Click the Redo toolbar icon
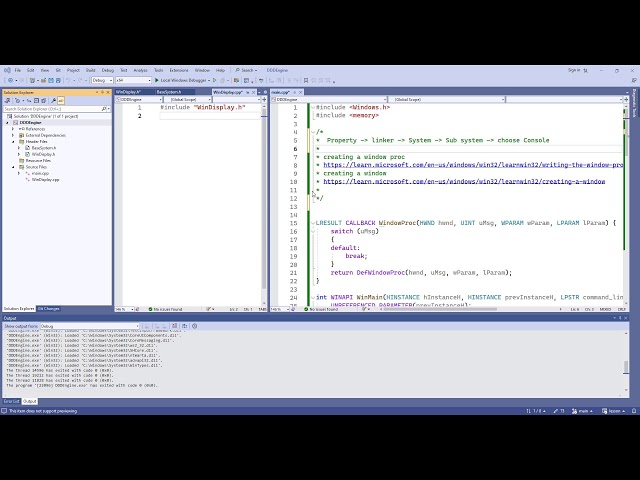The width and height of the screenshot is (640, 480). (80, 80)
